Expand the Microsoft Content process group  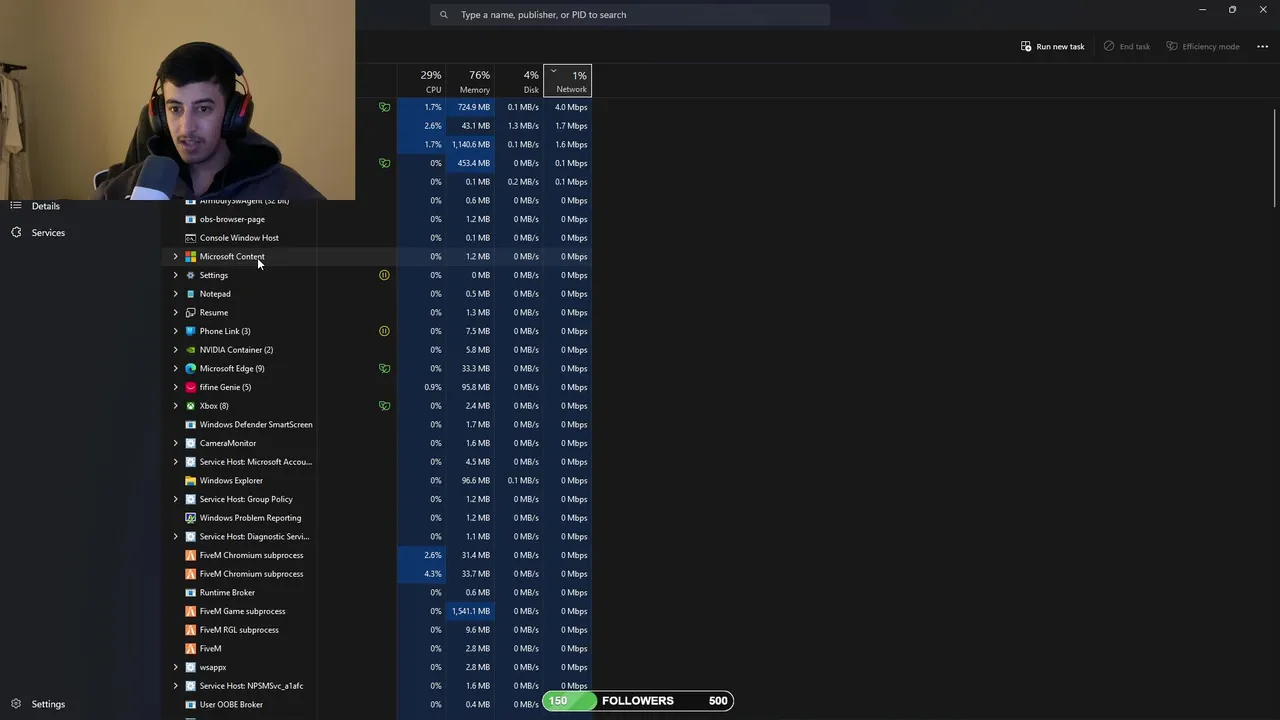tap(175, 256)
